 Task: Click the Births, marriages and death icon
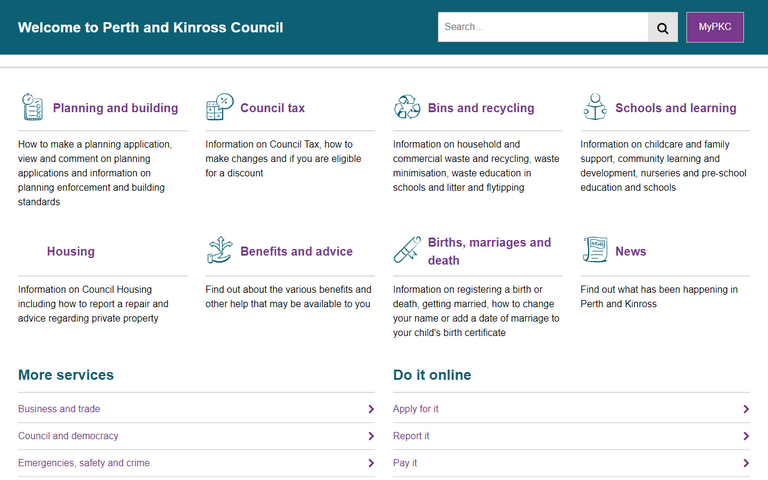click(407, 250)
